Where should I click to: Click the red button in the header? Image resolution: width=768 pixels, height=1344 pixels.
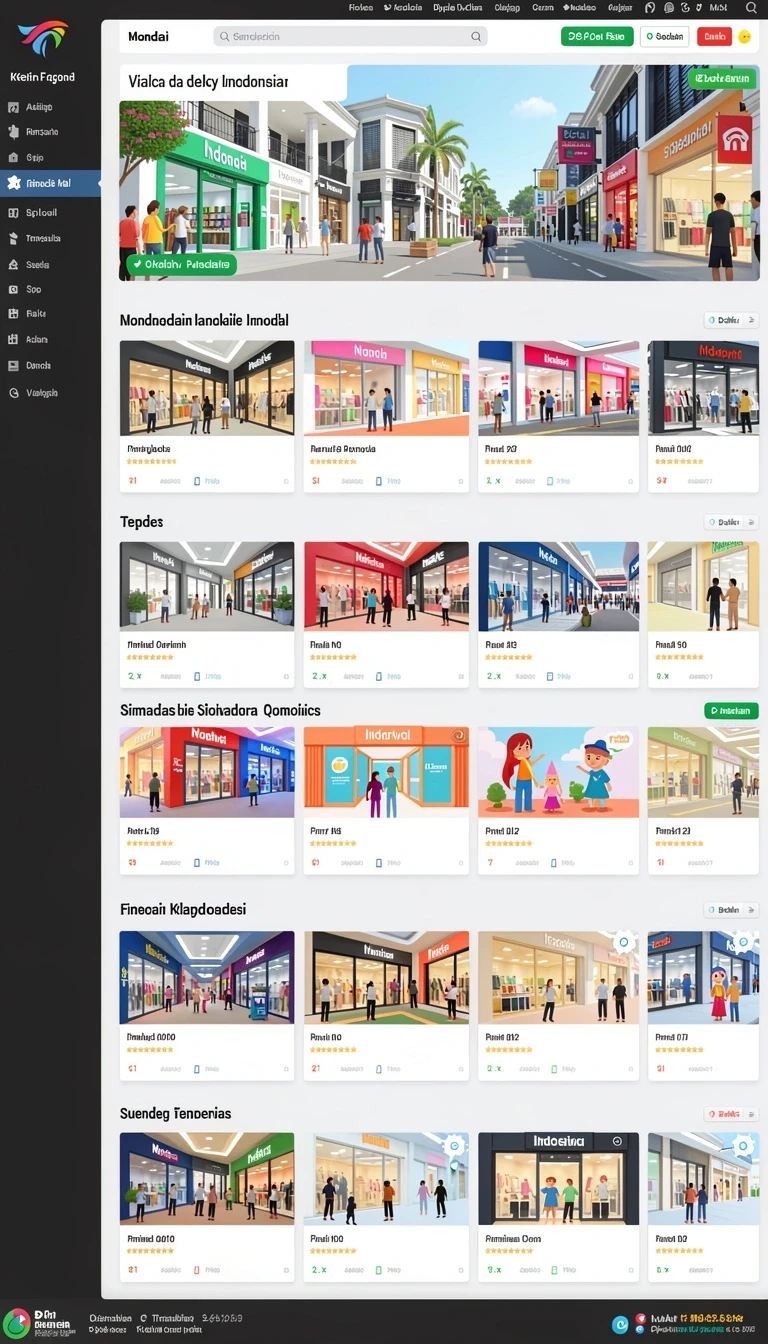click(714, 37)
